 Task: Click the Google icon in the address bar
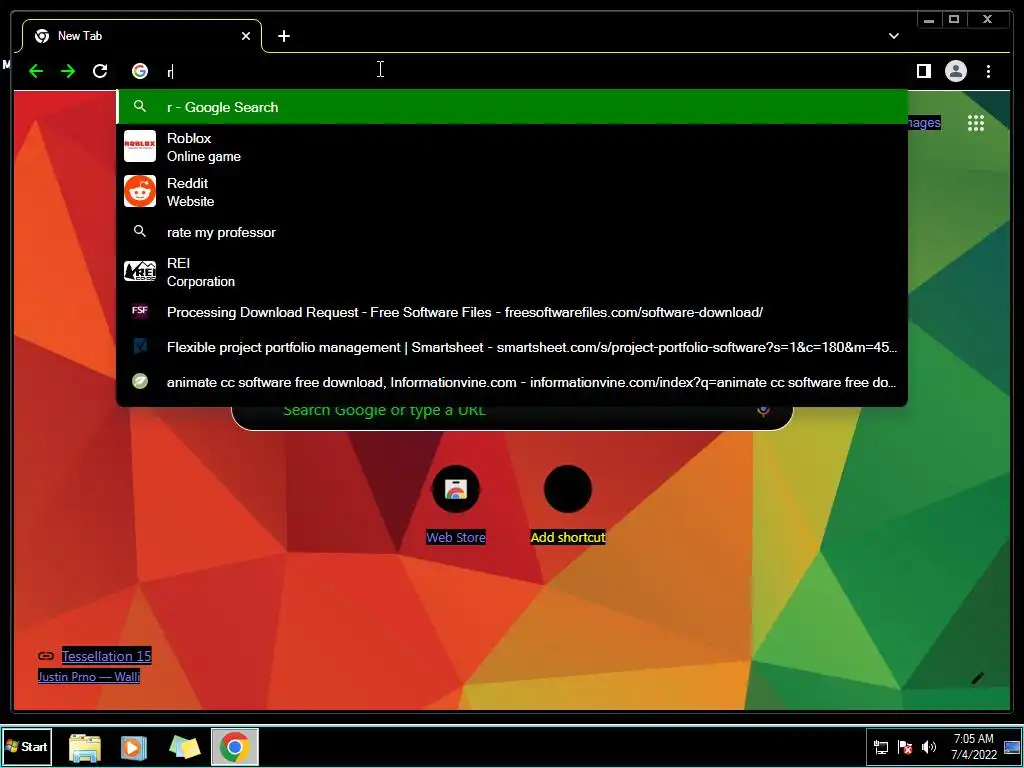pyautogui.click(x=140, y=71)
